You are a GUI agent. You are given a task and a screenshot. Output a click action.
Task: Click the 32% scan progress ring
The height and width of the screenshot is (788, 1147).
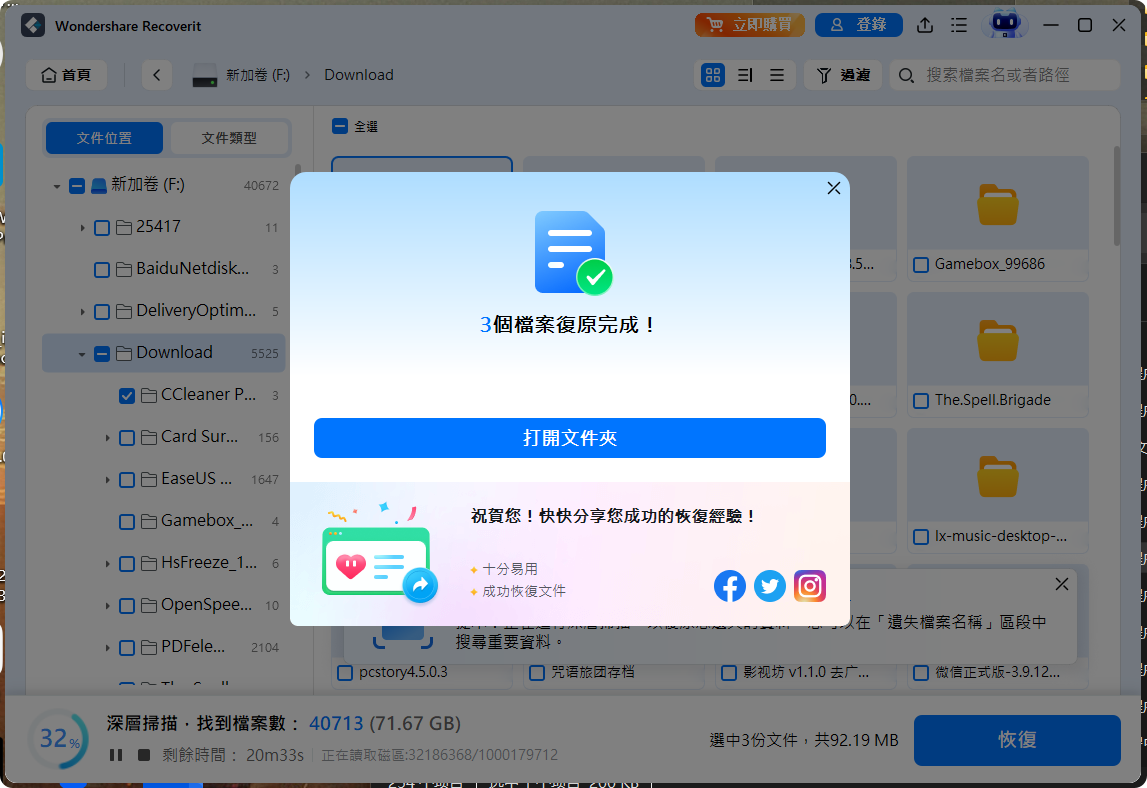[59, 739]
